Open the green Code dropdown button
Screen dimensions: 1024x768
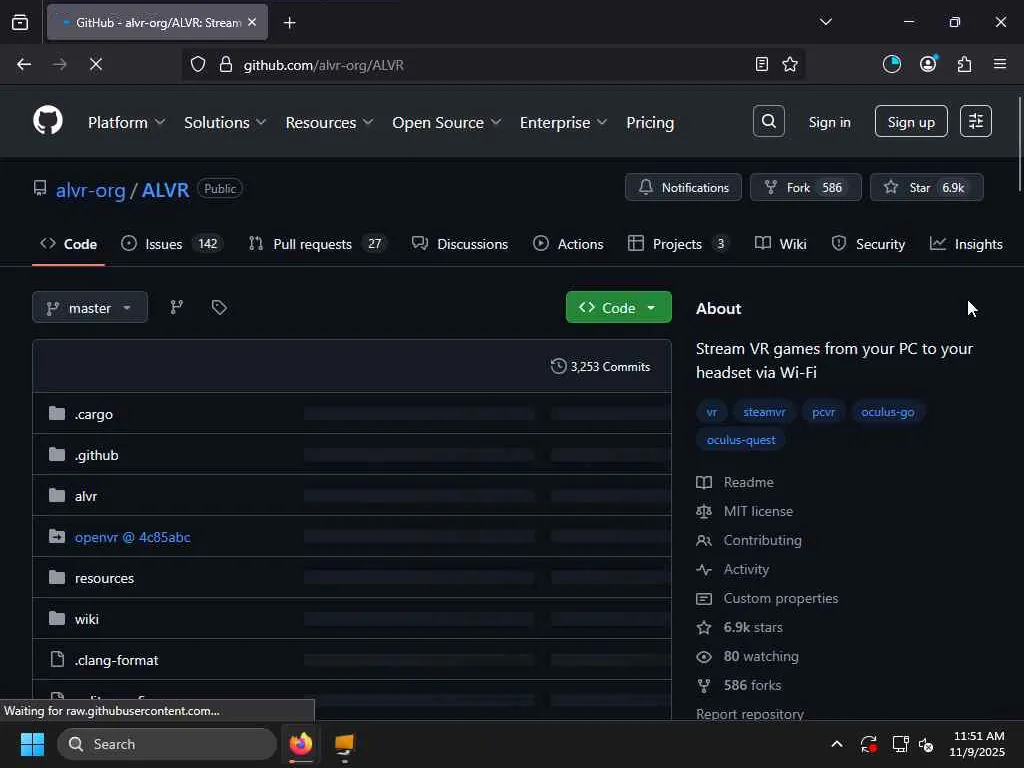618,307
